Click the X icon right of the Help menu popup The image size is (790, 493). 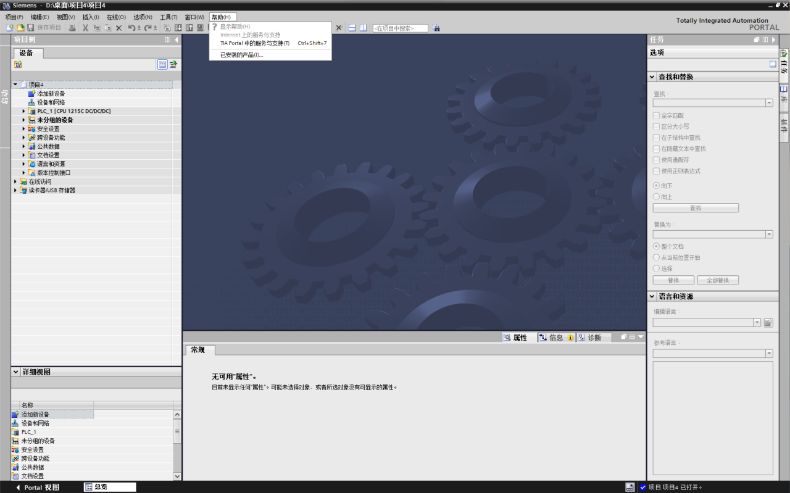click(x=339, y=28)
